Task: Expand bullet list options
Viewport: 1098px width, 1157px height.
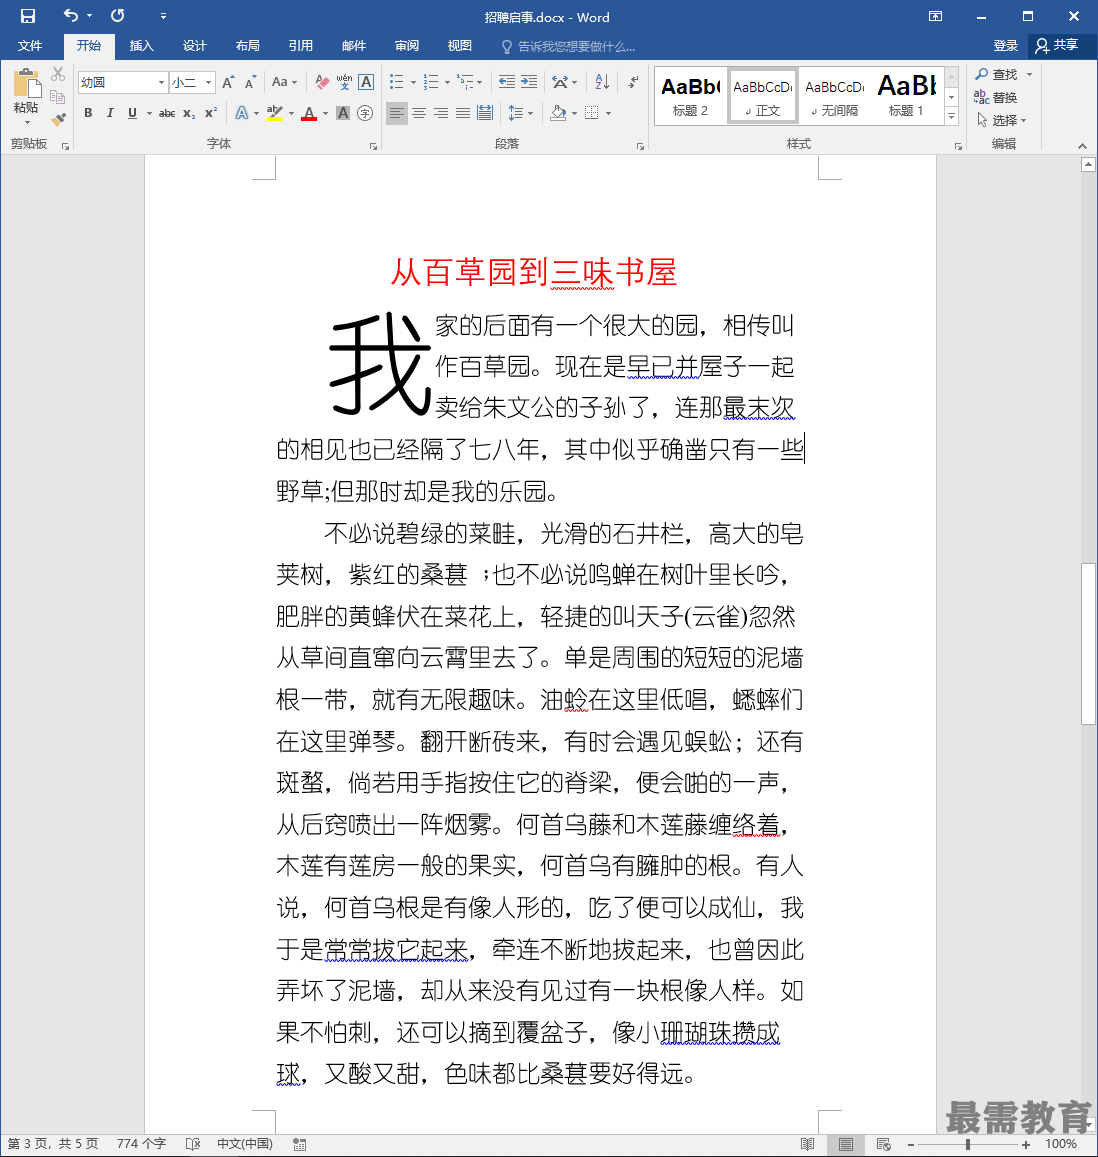Action: tap(413, 83)
